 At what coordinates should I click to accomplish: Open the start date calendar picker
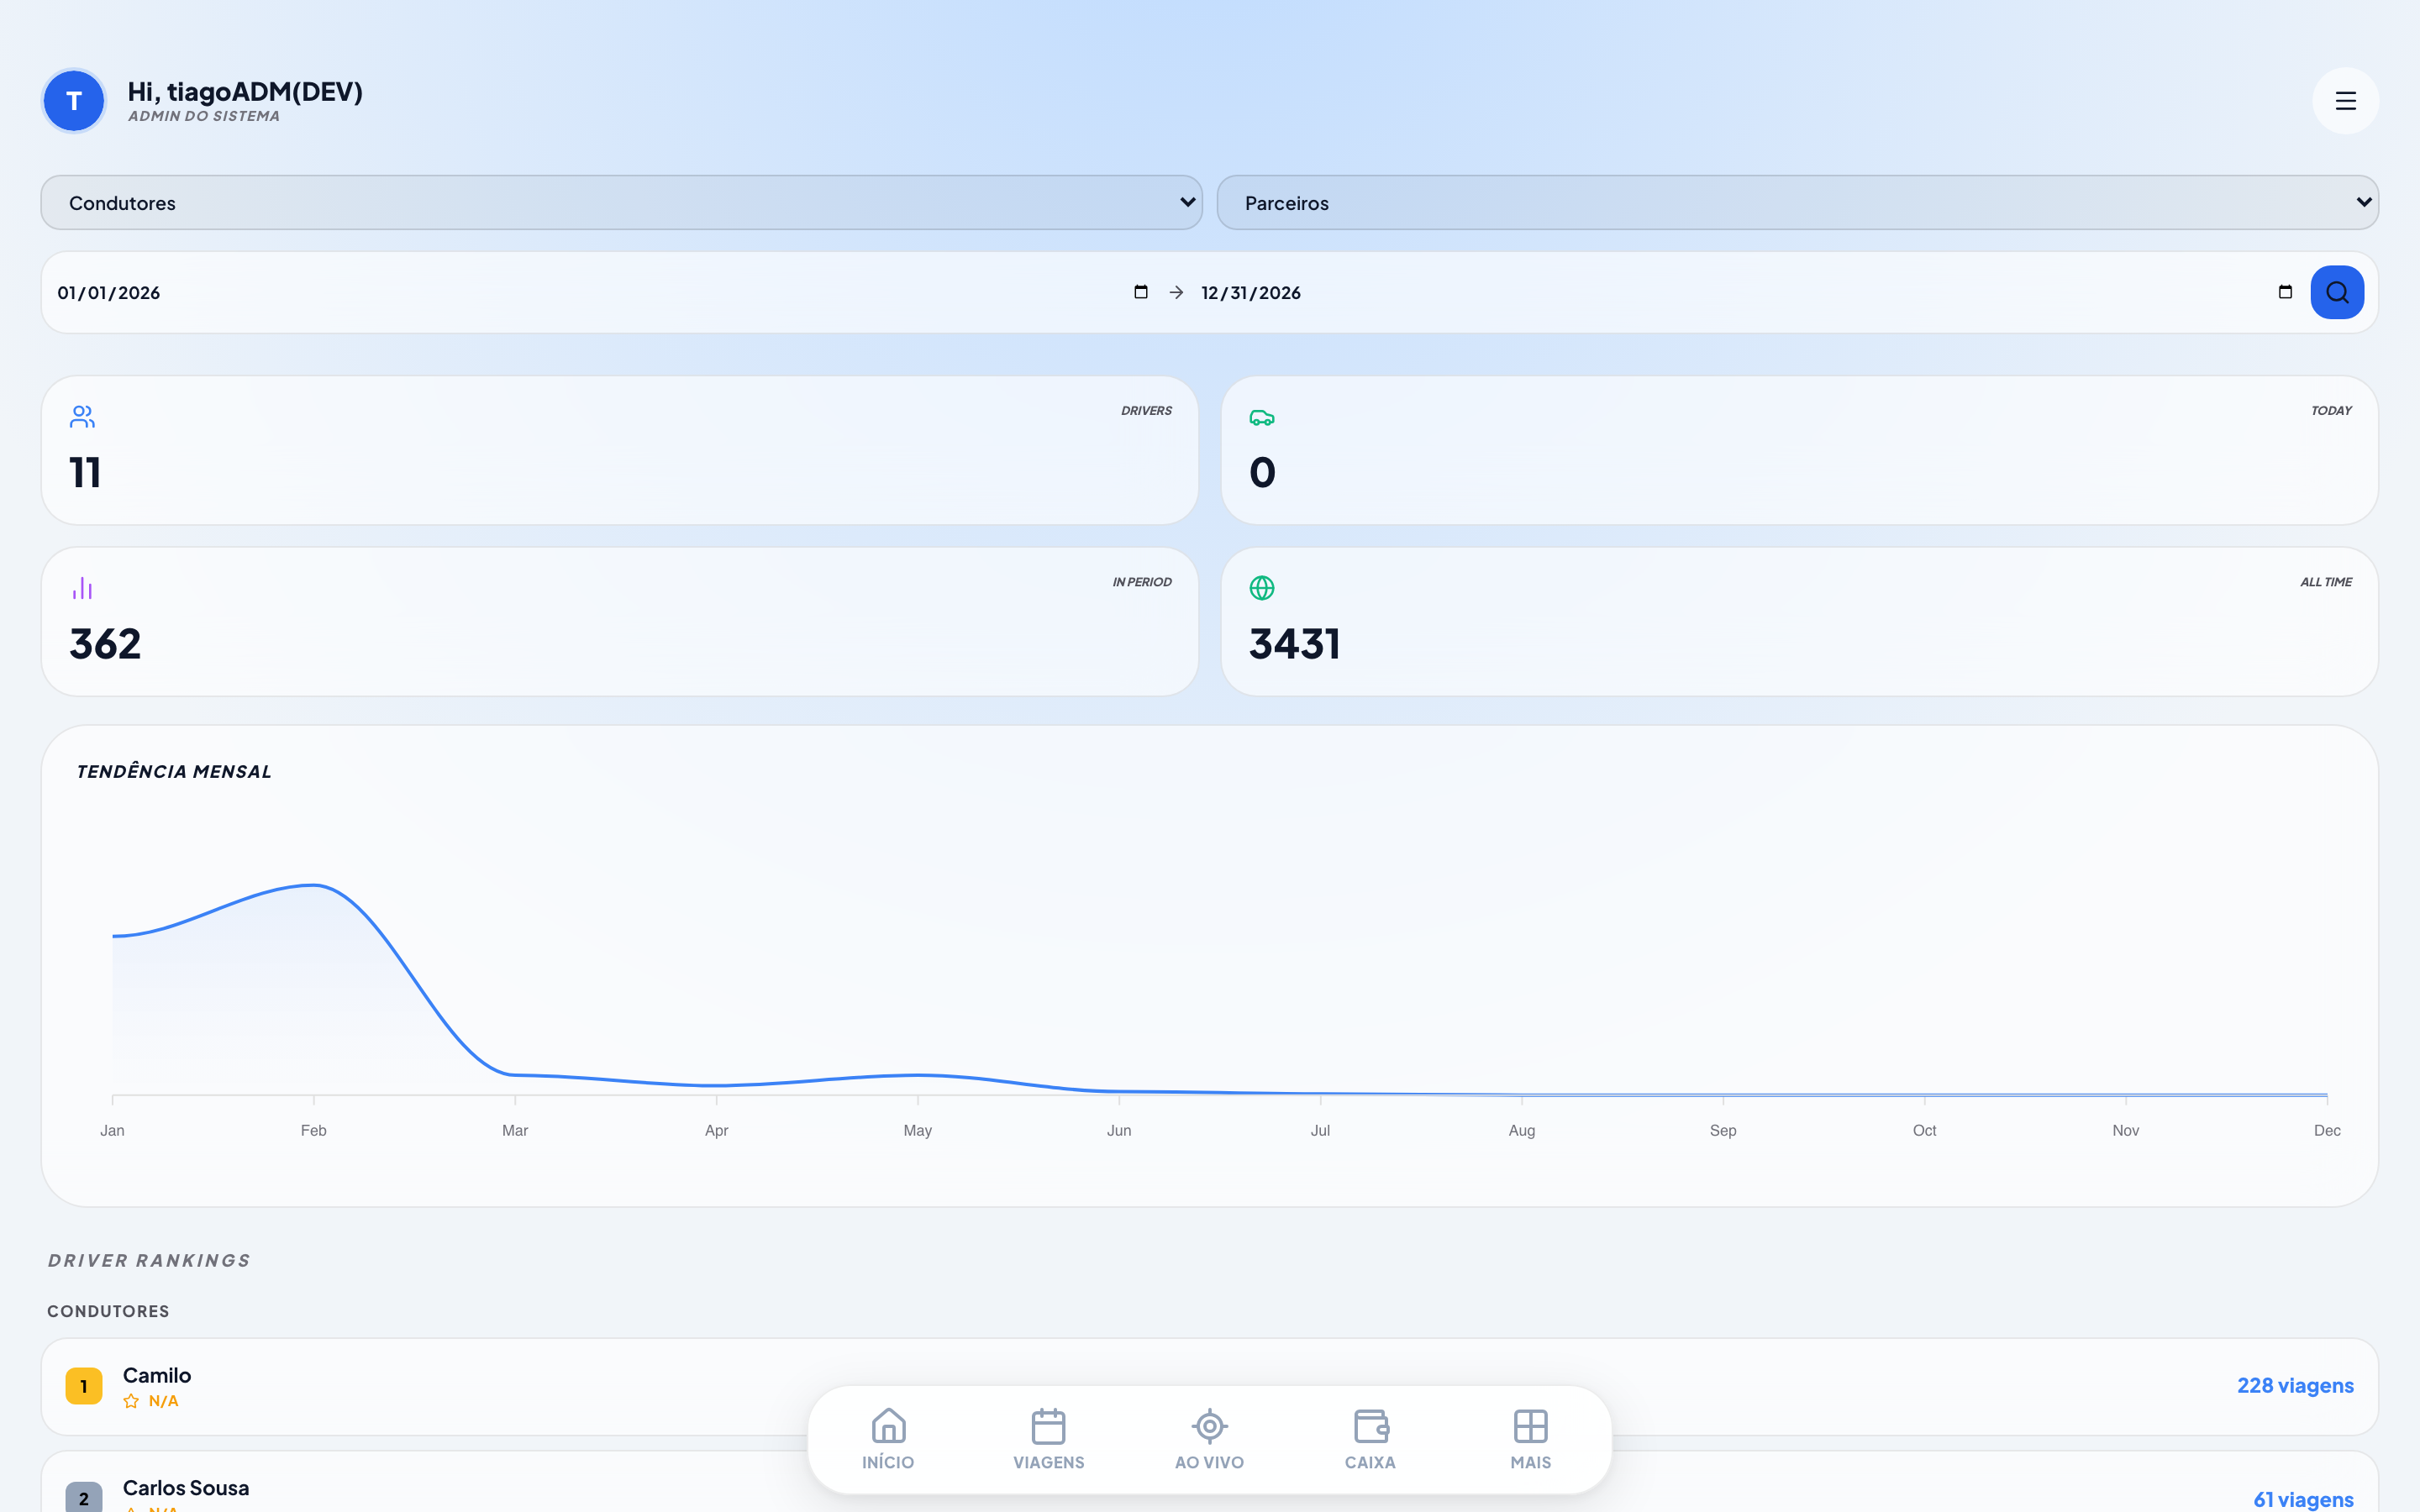click(1140, 292)
